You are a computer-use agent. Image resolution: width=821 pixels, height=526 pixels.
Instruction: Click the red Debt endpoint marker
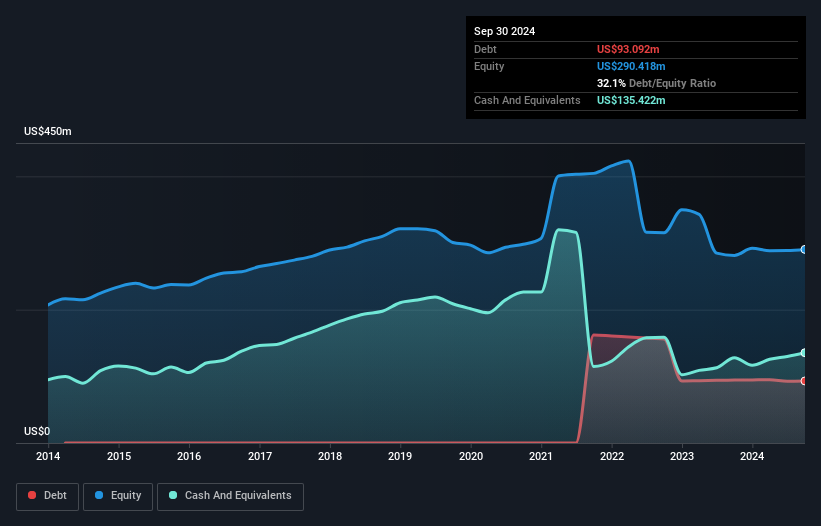tap(804, 381)
